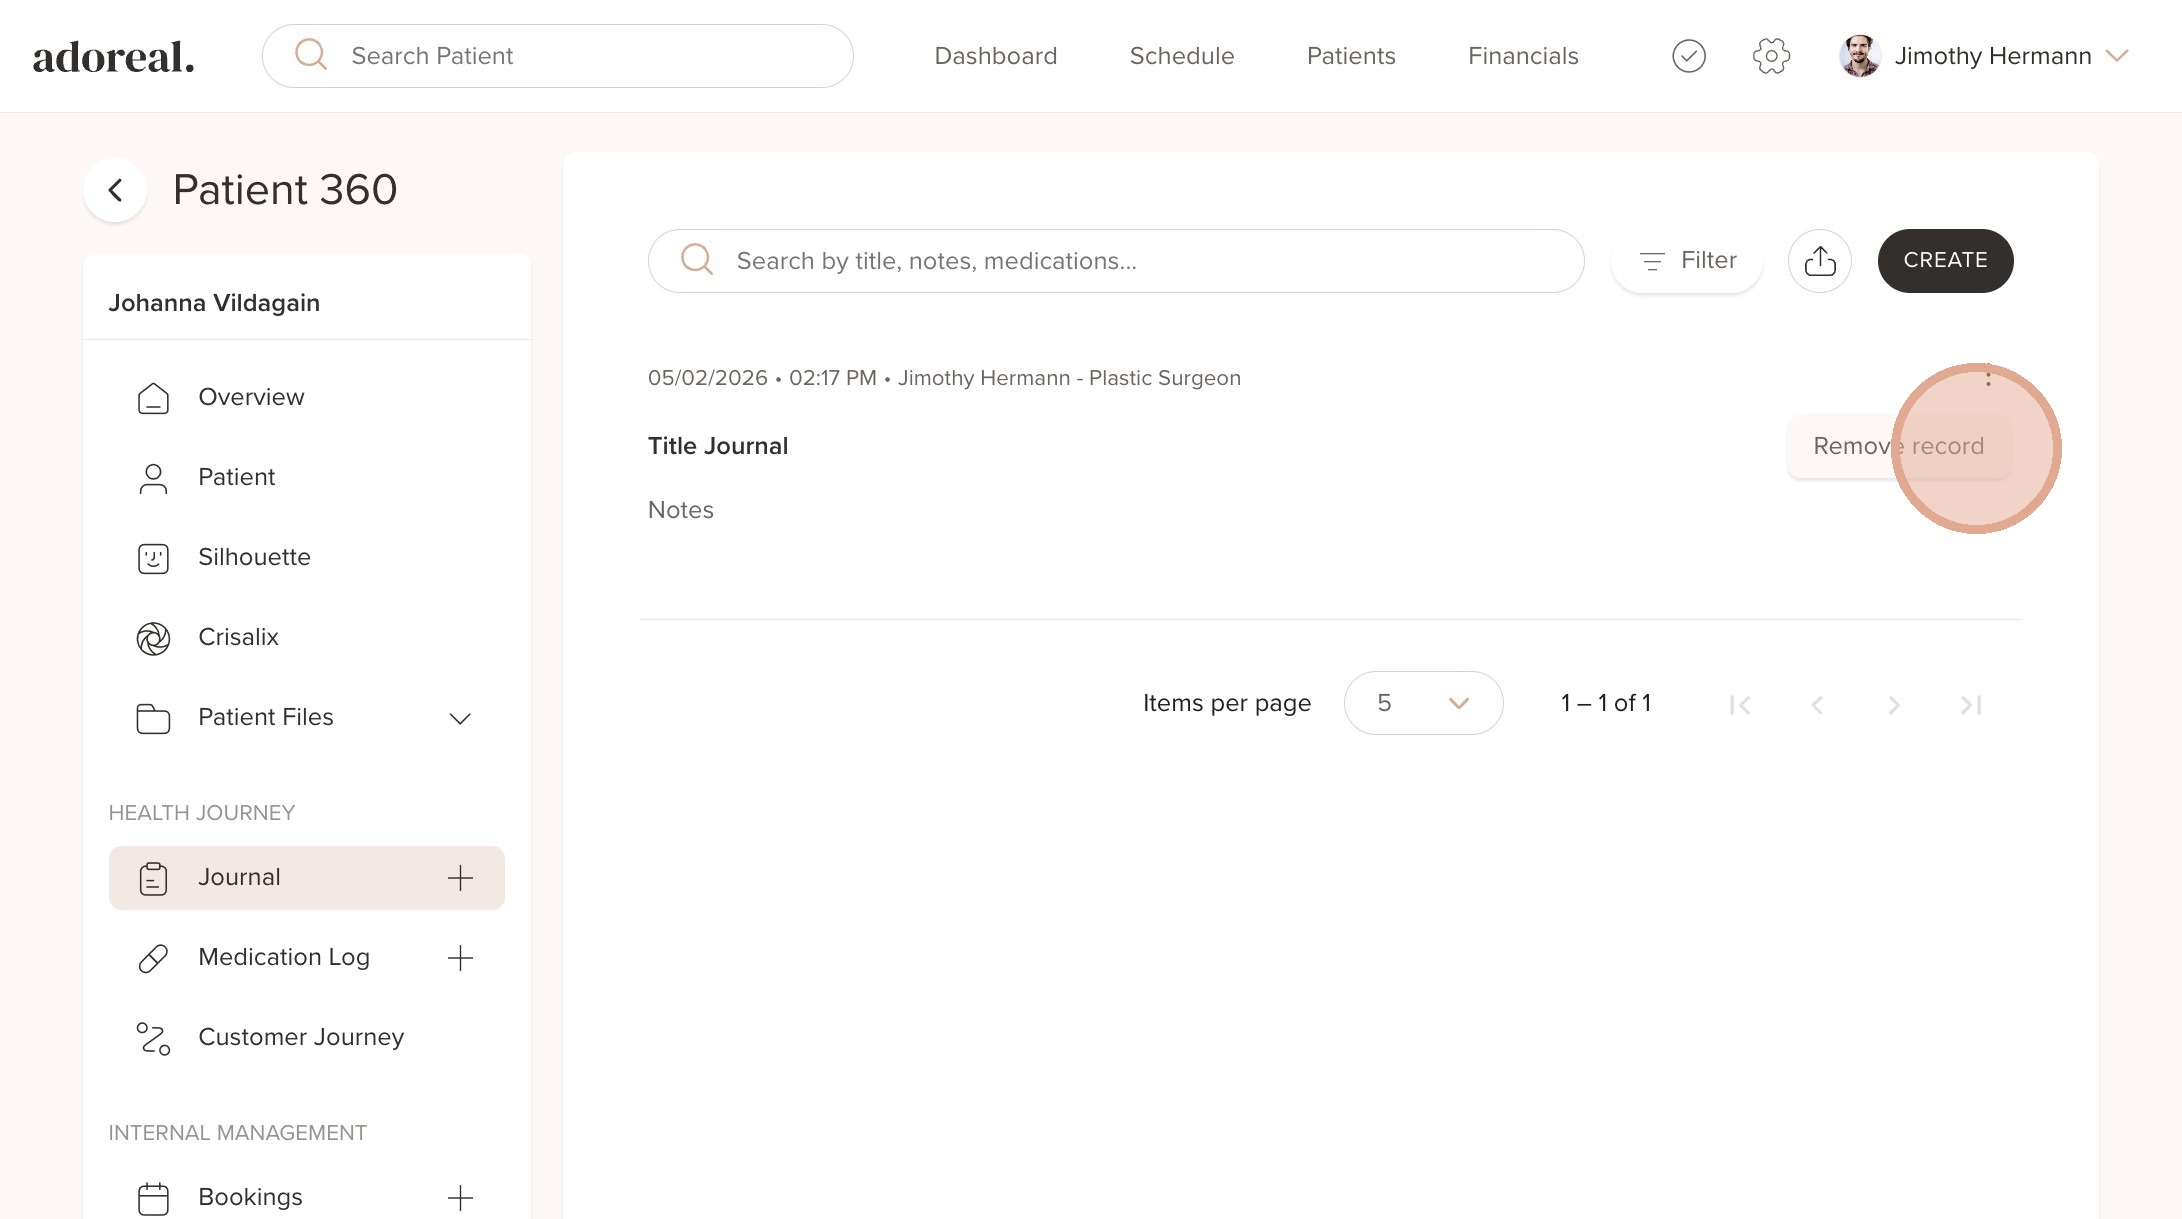This screenshot has width=2182, height=1219.
Task: Add Medication Log entry via plus icon
Action: pyautogui.click(x=460, y=958)
